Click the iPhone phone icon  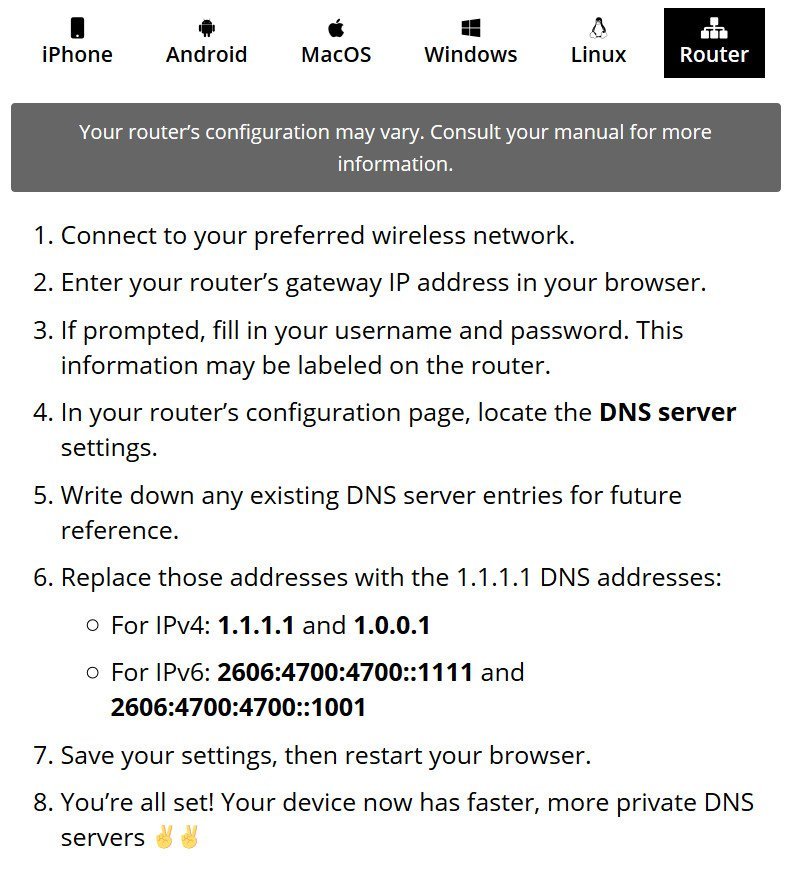(77, 27)
